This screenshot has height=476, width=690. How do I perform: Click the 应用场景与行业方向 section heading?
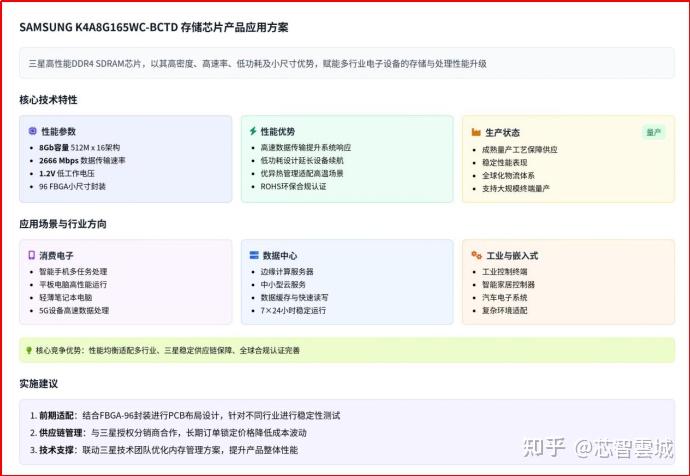click(x=63, y=224)
